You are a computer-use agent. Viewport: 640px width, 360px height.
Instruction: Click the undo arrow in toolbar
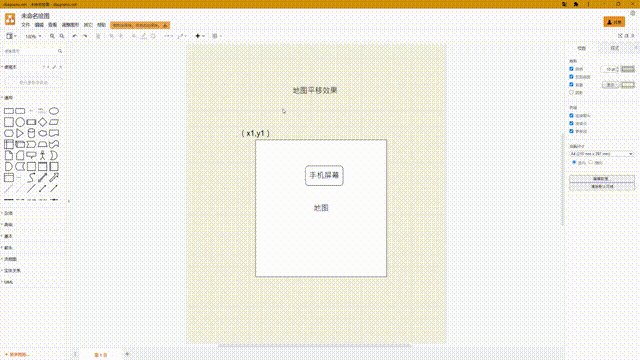(x=75, y=36)
